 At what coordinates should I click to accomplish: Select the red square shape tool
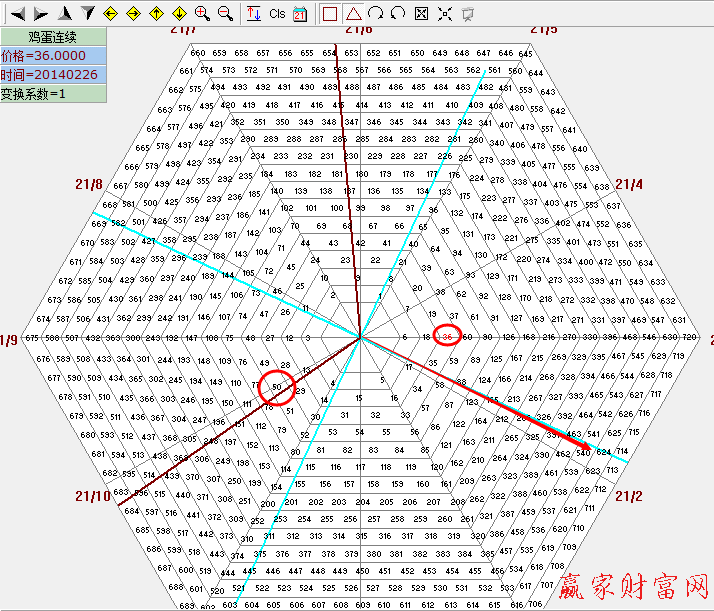[x=330, y=14]
